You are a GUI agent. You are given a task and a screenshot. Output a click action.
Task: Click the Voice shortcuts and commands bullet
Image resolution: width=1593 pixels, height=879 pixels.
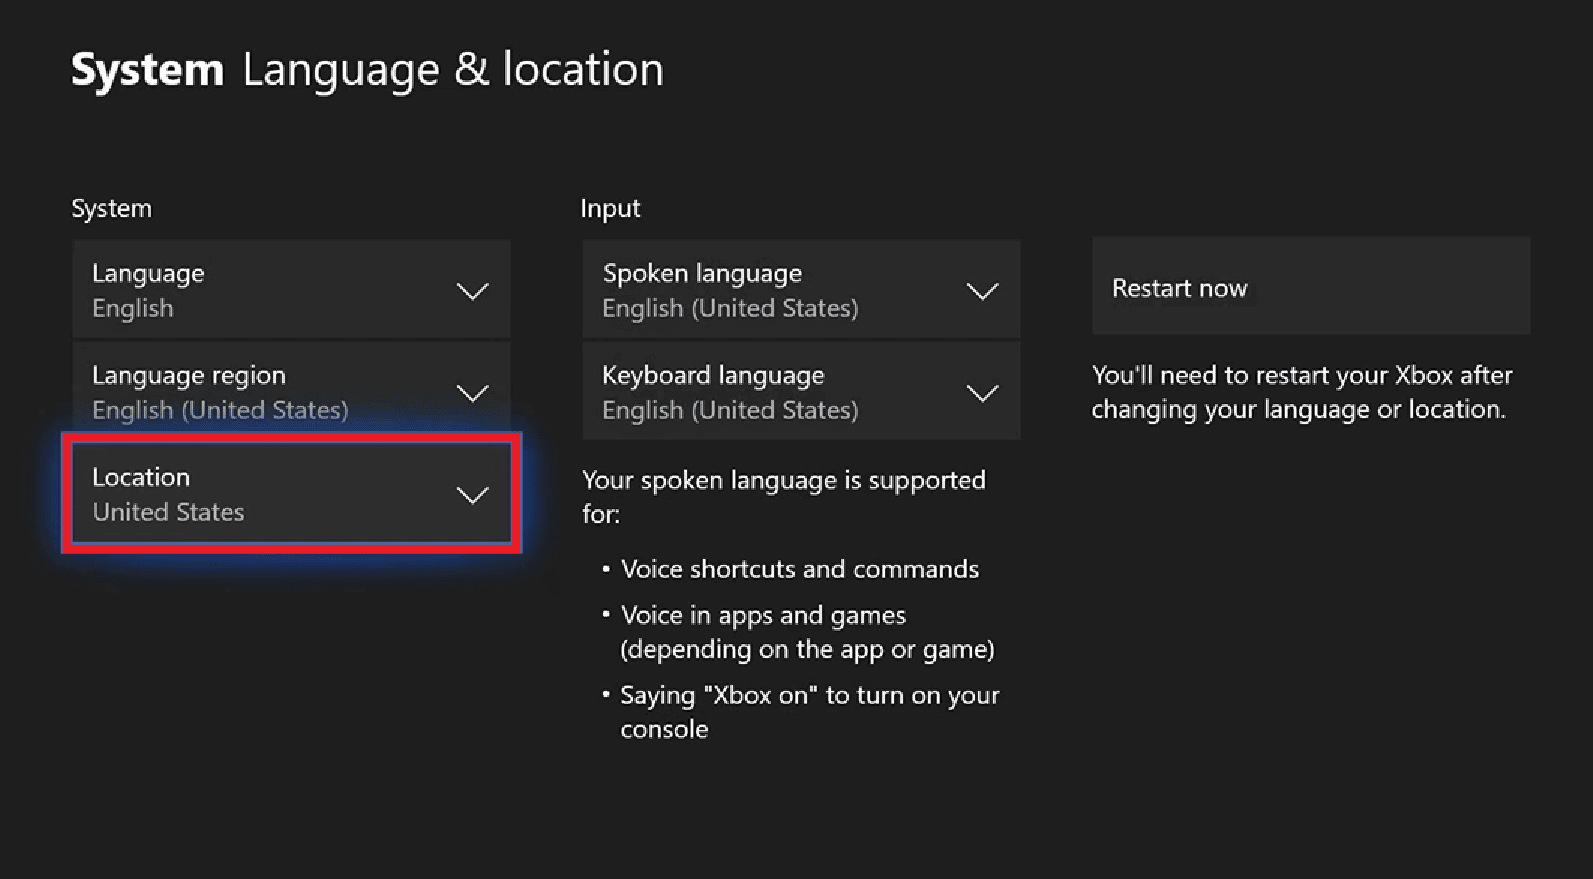pyautogui.click(x=799, y=569)
